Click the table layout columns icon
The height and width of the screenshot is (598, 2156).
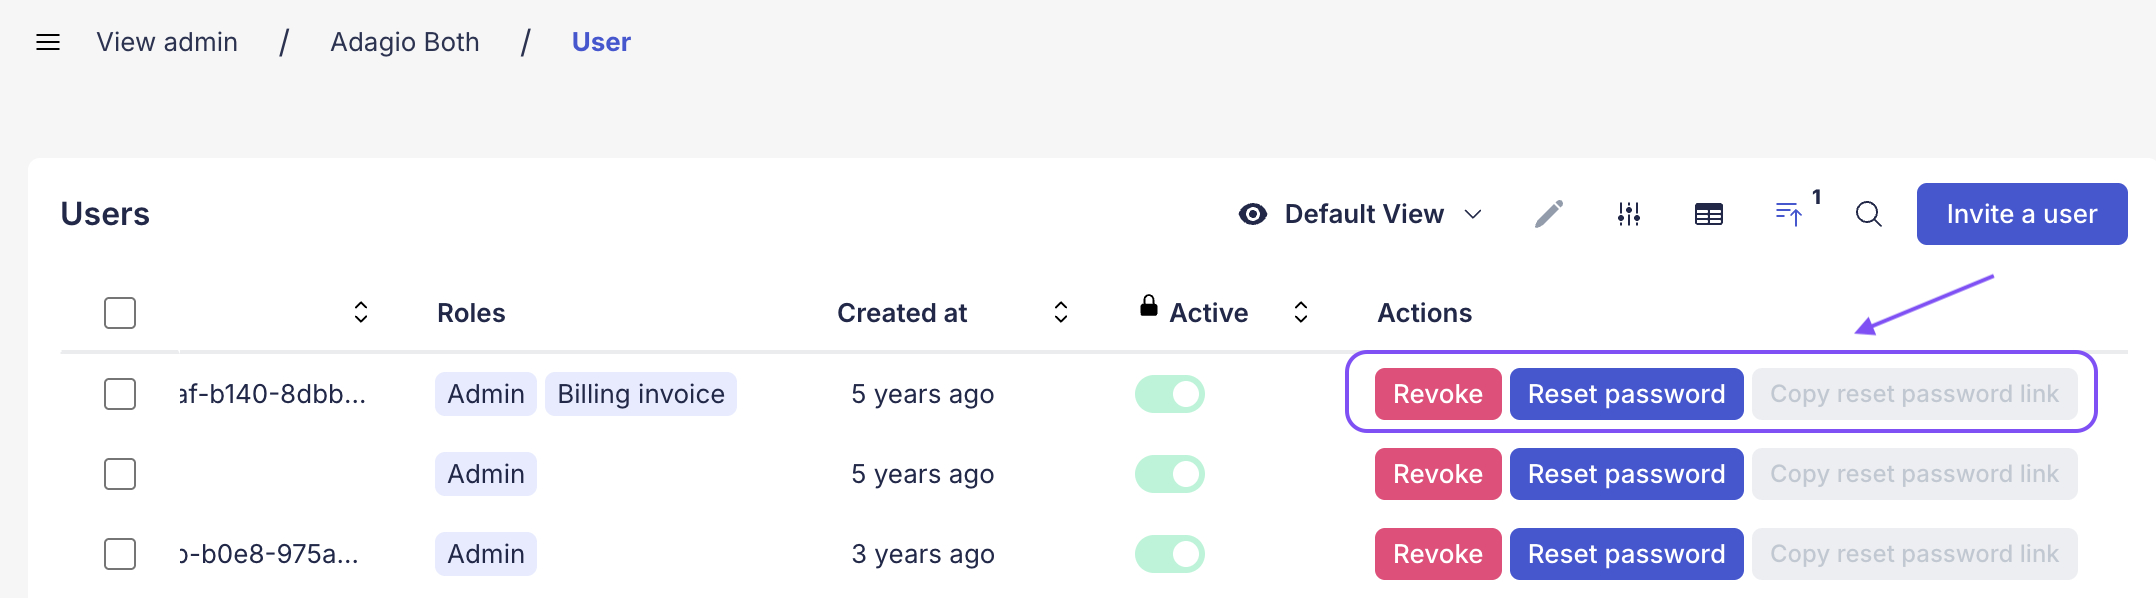1708,214
